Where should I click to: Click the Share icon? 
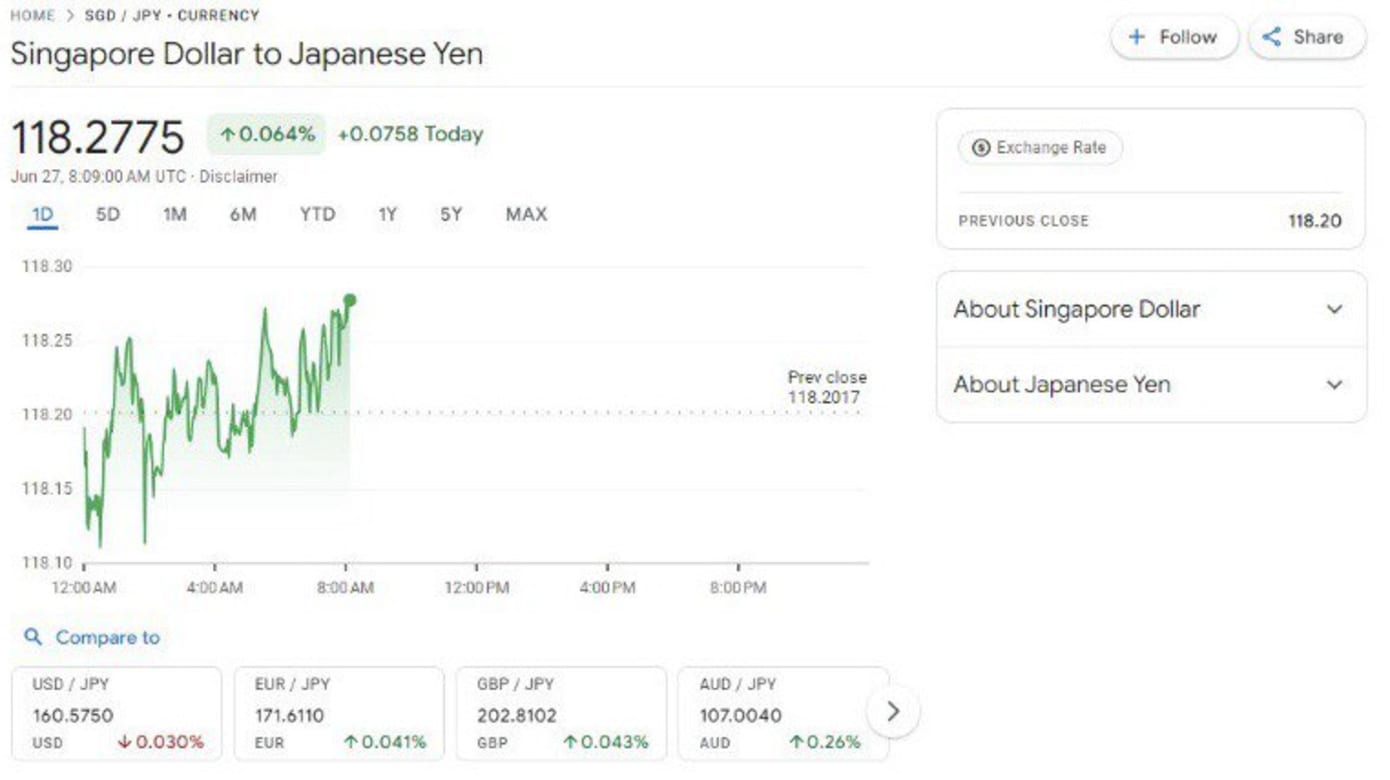[1272, 37]
